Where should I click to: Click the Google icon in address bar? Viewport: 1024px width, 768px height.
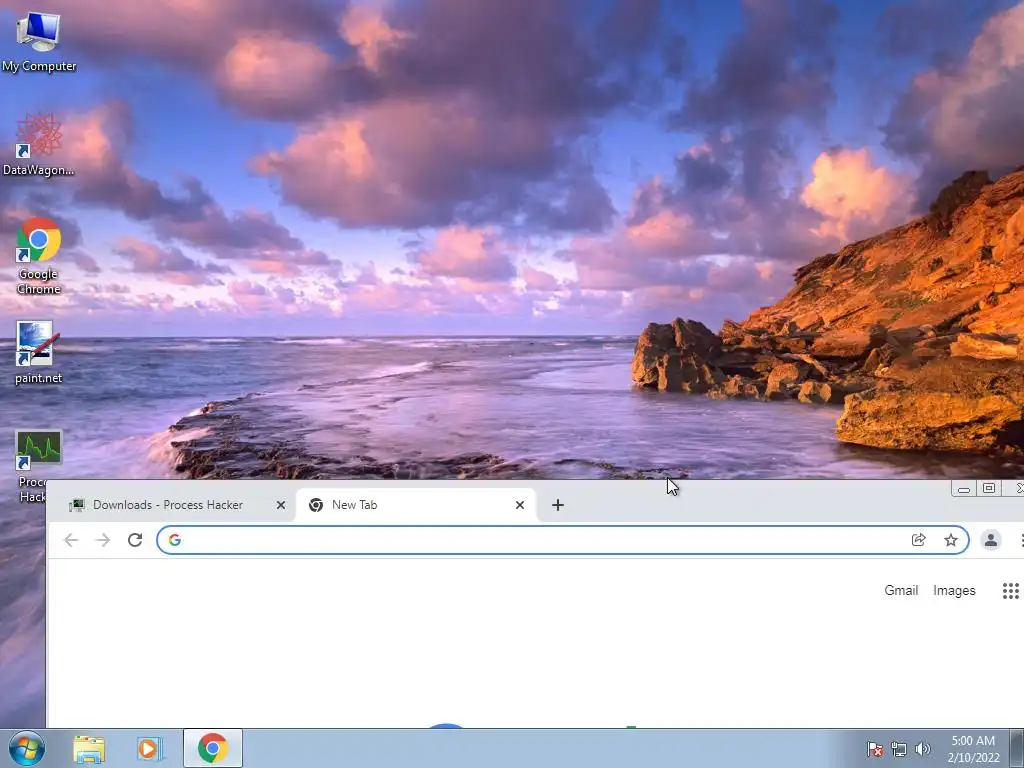[174, 540]
